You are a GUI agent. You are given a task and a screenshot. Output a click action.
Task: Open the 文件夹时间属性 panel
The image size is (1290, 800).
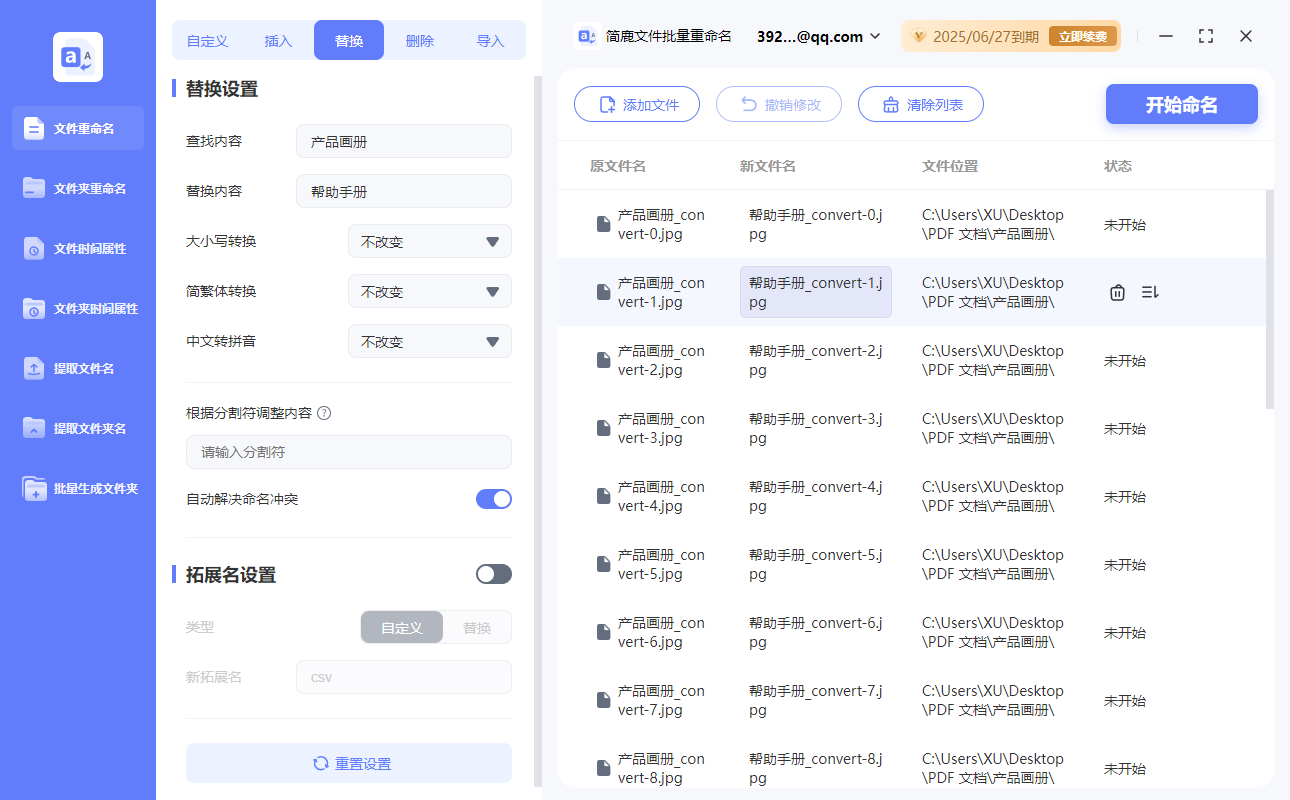(x=77, y=308)
